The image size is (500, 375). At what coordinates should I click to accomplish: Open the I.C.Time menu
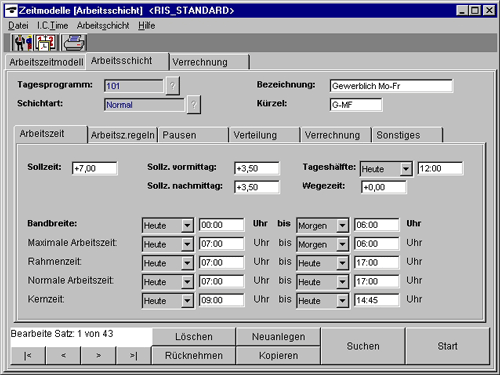[x=52, y=25]
